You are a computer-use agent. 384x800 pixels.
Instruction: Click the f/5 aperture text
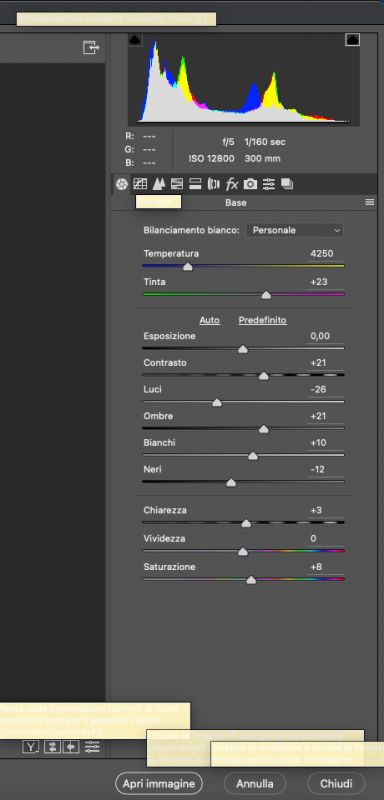coord(228,142)
